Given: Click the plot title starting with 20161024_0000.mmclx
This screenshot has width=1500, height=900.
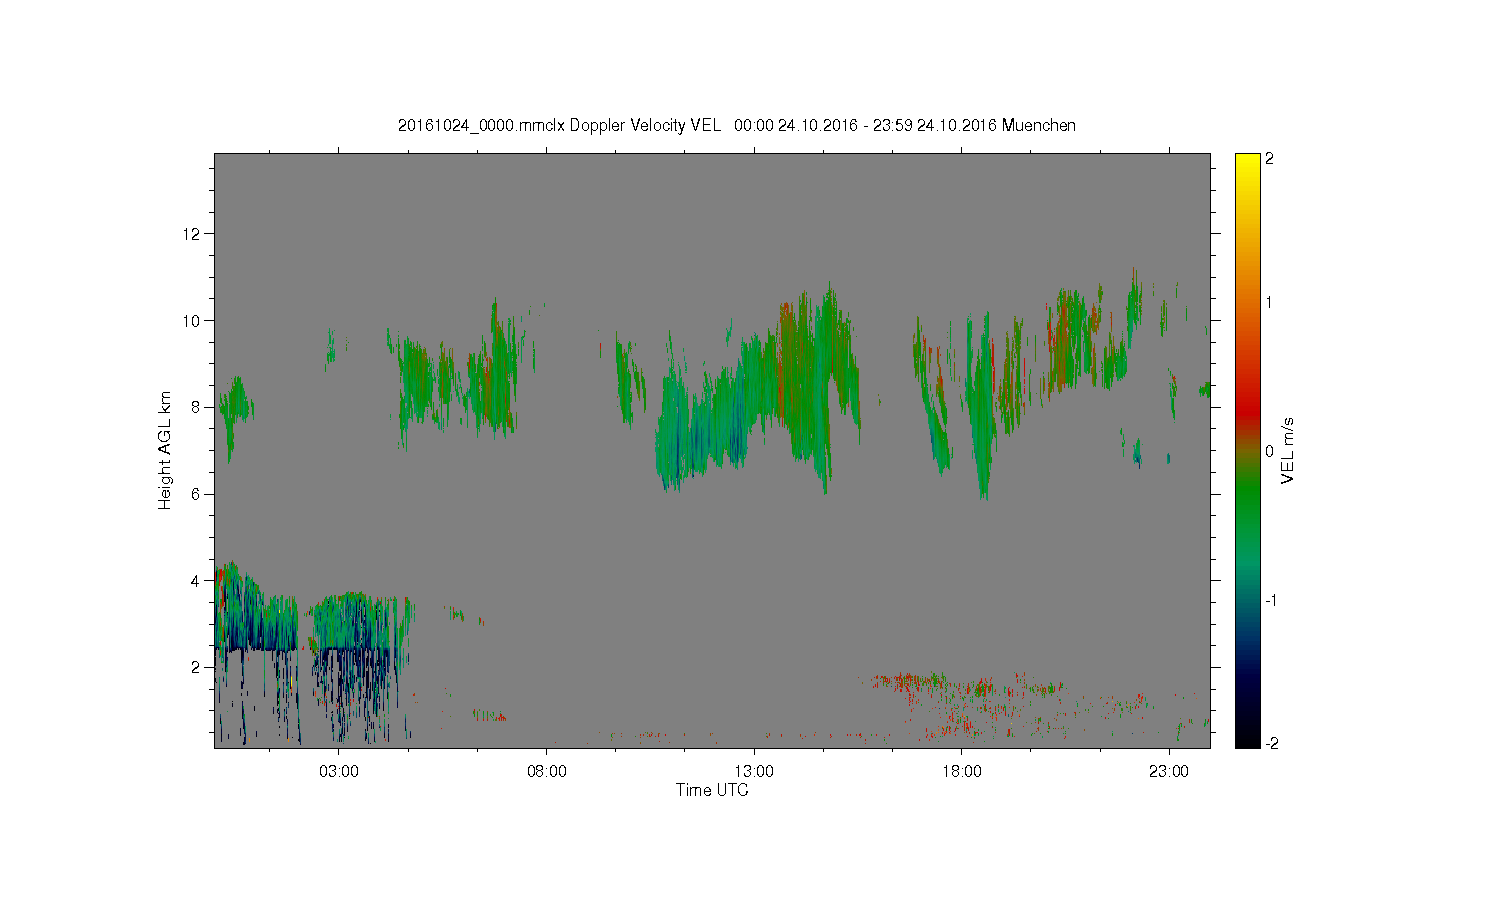Looking at the screenshot, I should click(x=737, y=125).
